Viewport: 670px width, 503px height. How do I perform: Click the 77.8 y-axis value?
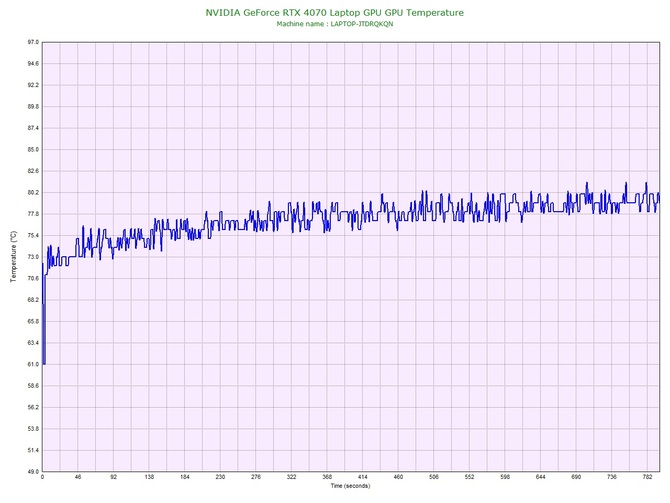(33, 214)
